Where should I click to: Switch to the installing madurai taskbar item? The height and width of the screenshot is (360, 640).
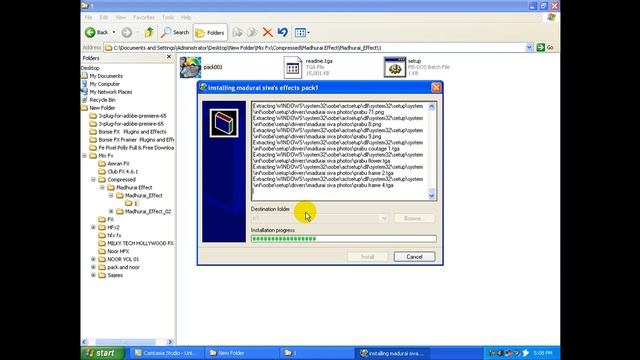[x=392, y=353]
